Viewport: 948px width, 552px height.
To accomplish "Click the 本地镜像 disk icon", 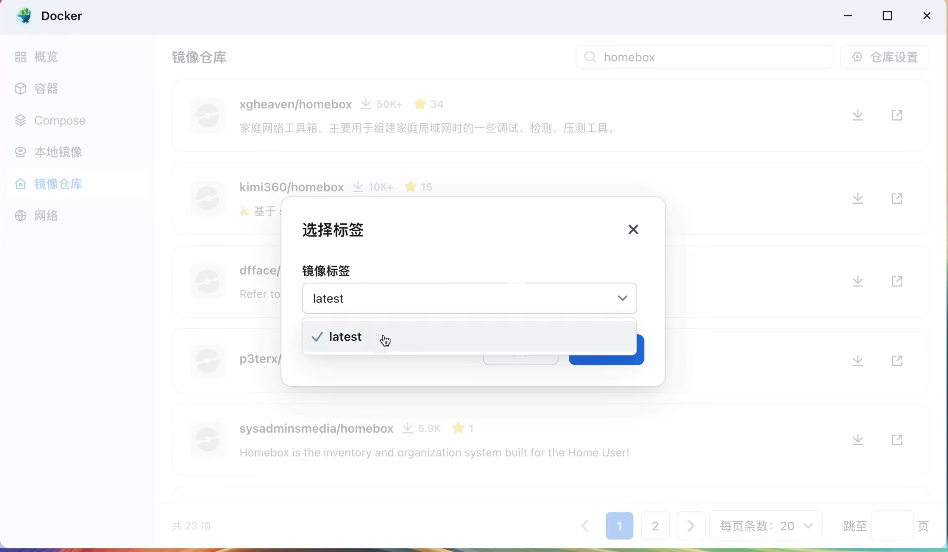I will click(x=21, y=152).
